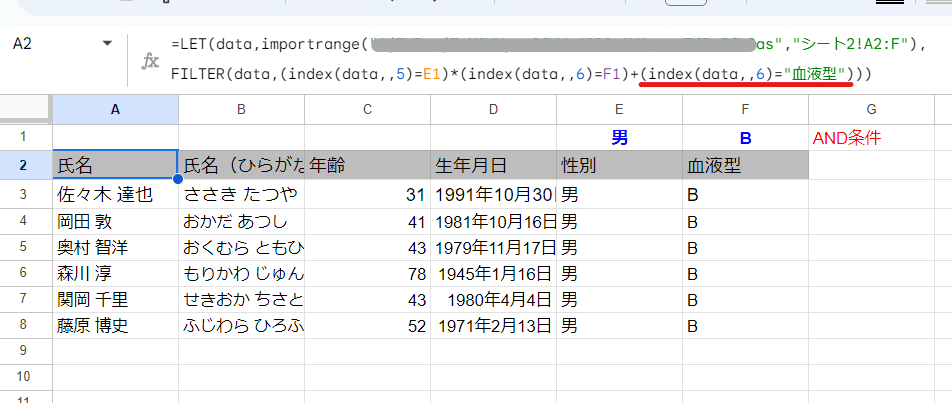Click cell 1979年11月17日

493,248
